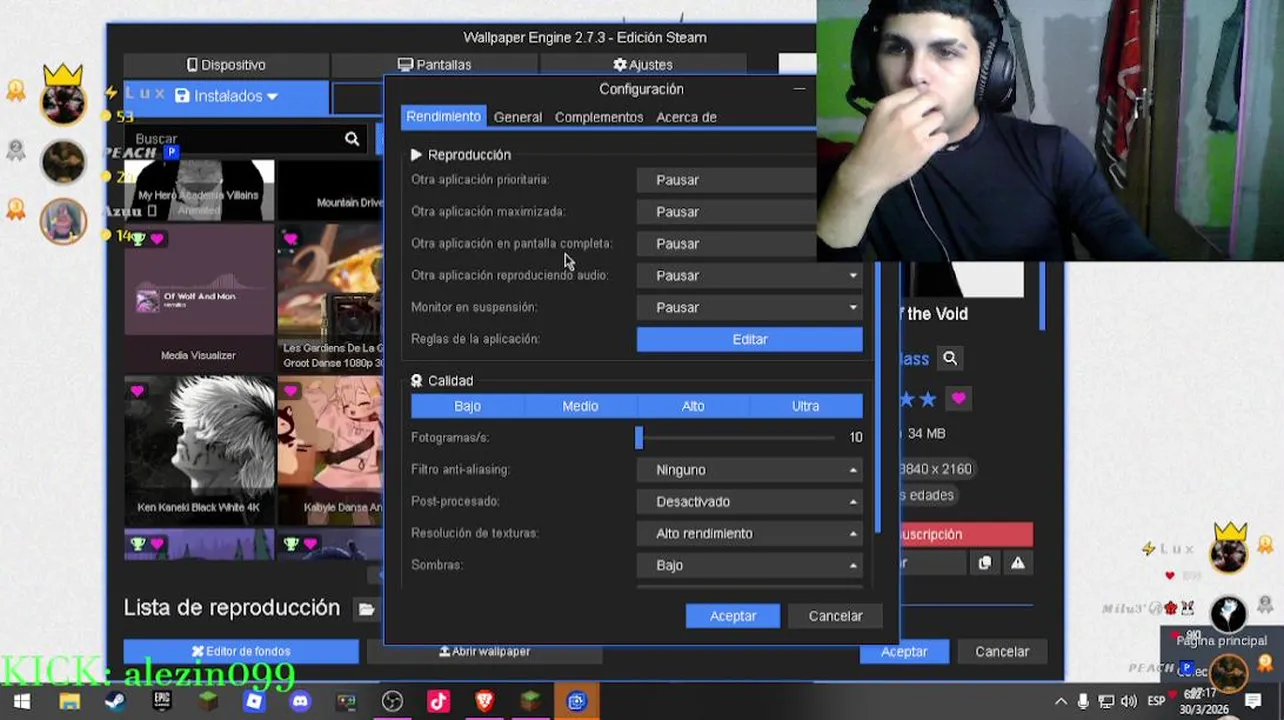The height and width of the screenshot is (720, 1284).
Task: Open the Otra aplicación en pantalla completa dropdown
Action: click(728, 244)
